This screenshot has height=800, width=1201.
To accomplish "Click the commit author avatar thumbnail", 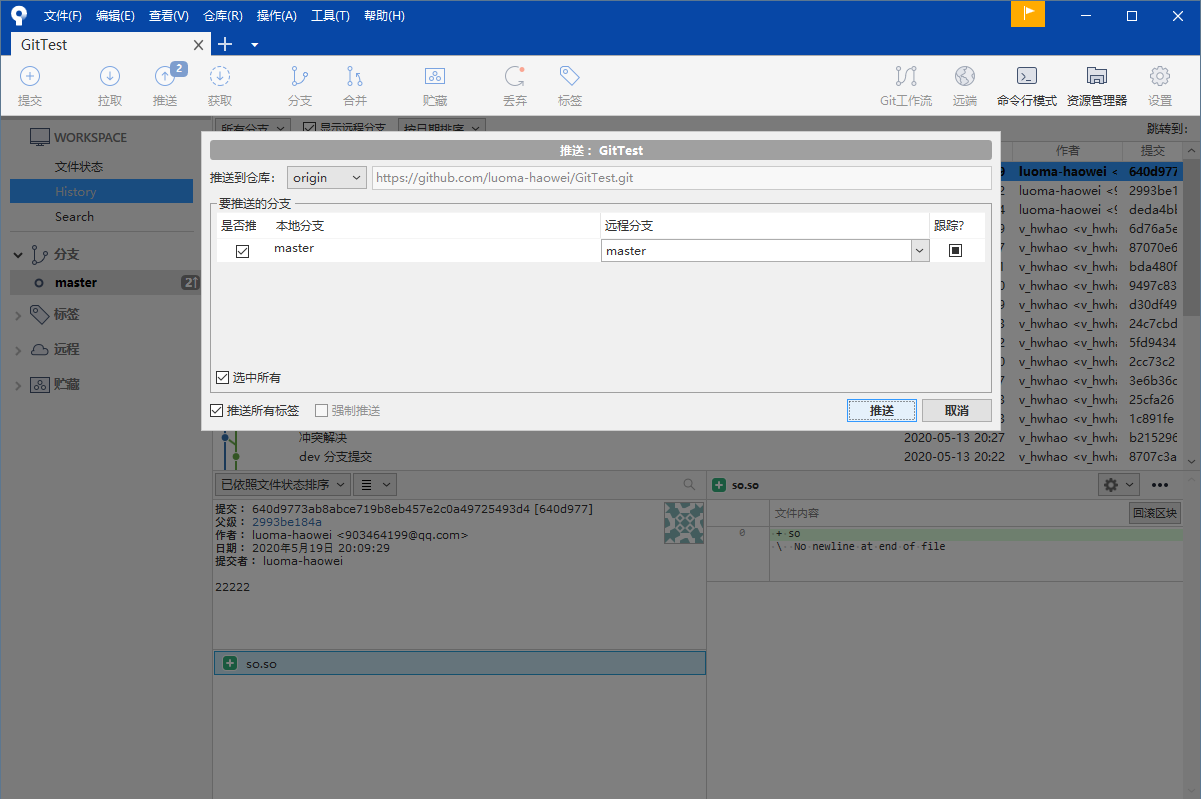I will [684, 522].
